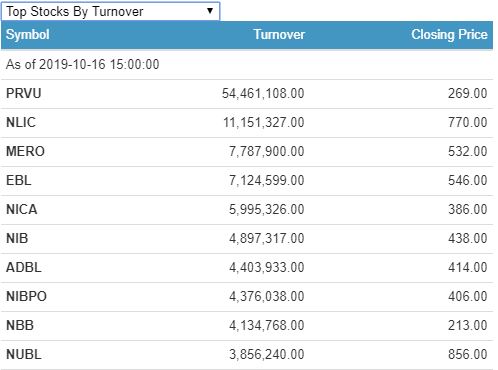Select the MERO stock symbol

pyautogui.click(x=25, y=151)
